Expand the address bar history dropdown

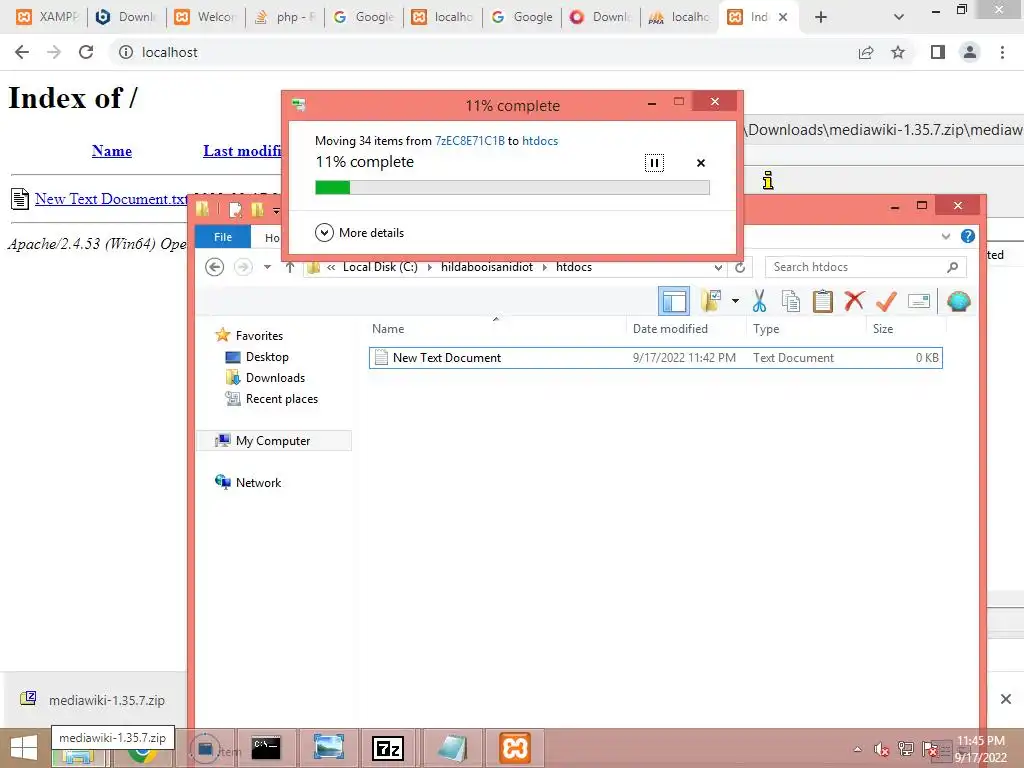(718, 267)
